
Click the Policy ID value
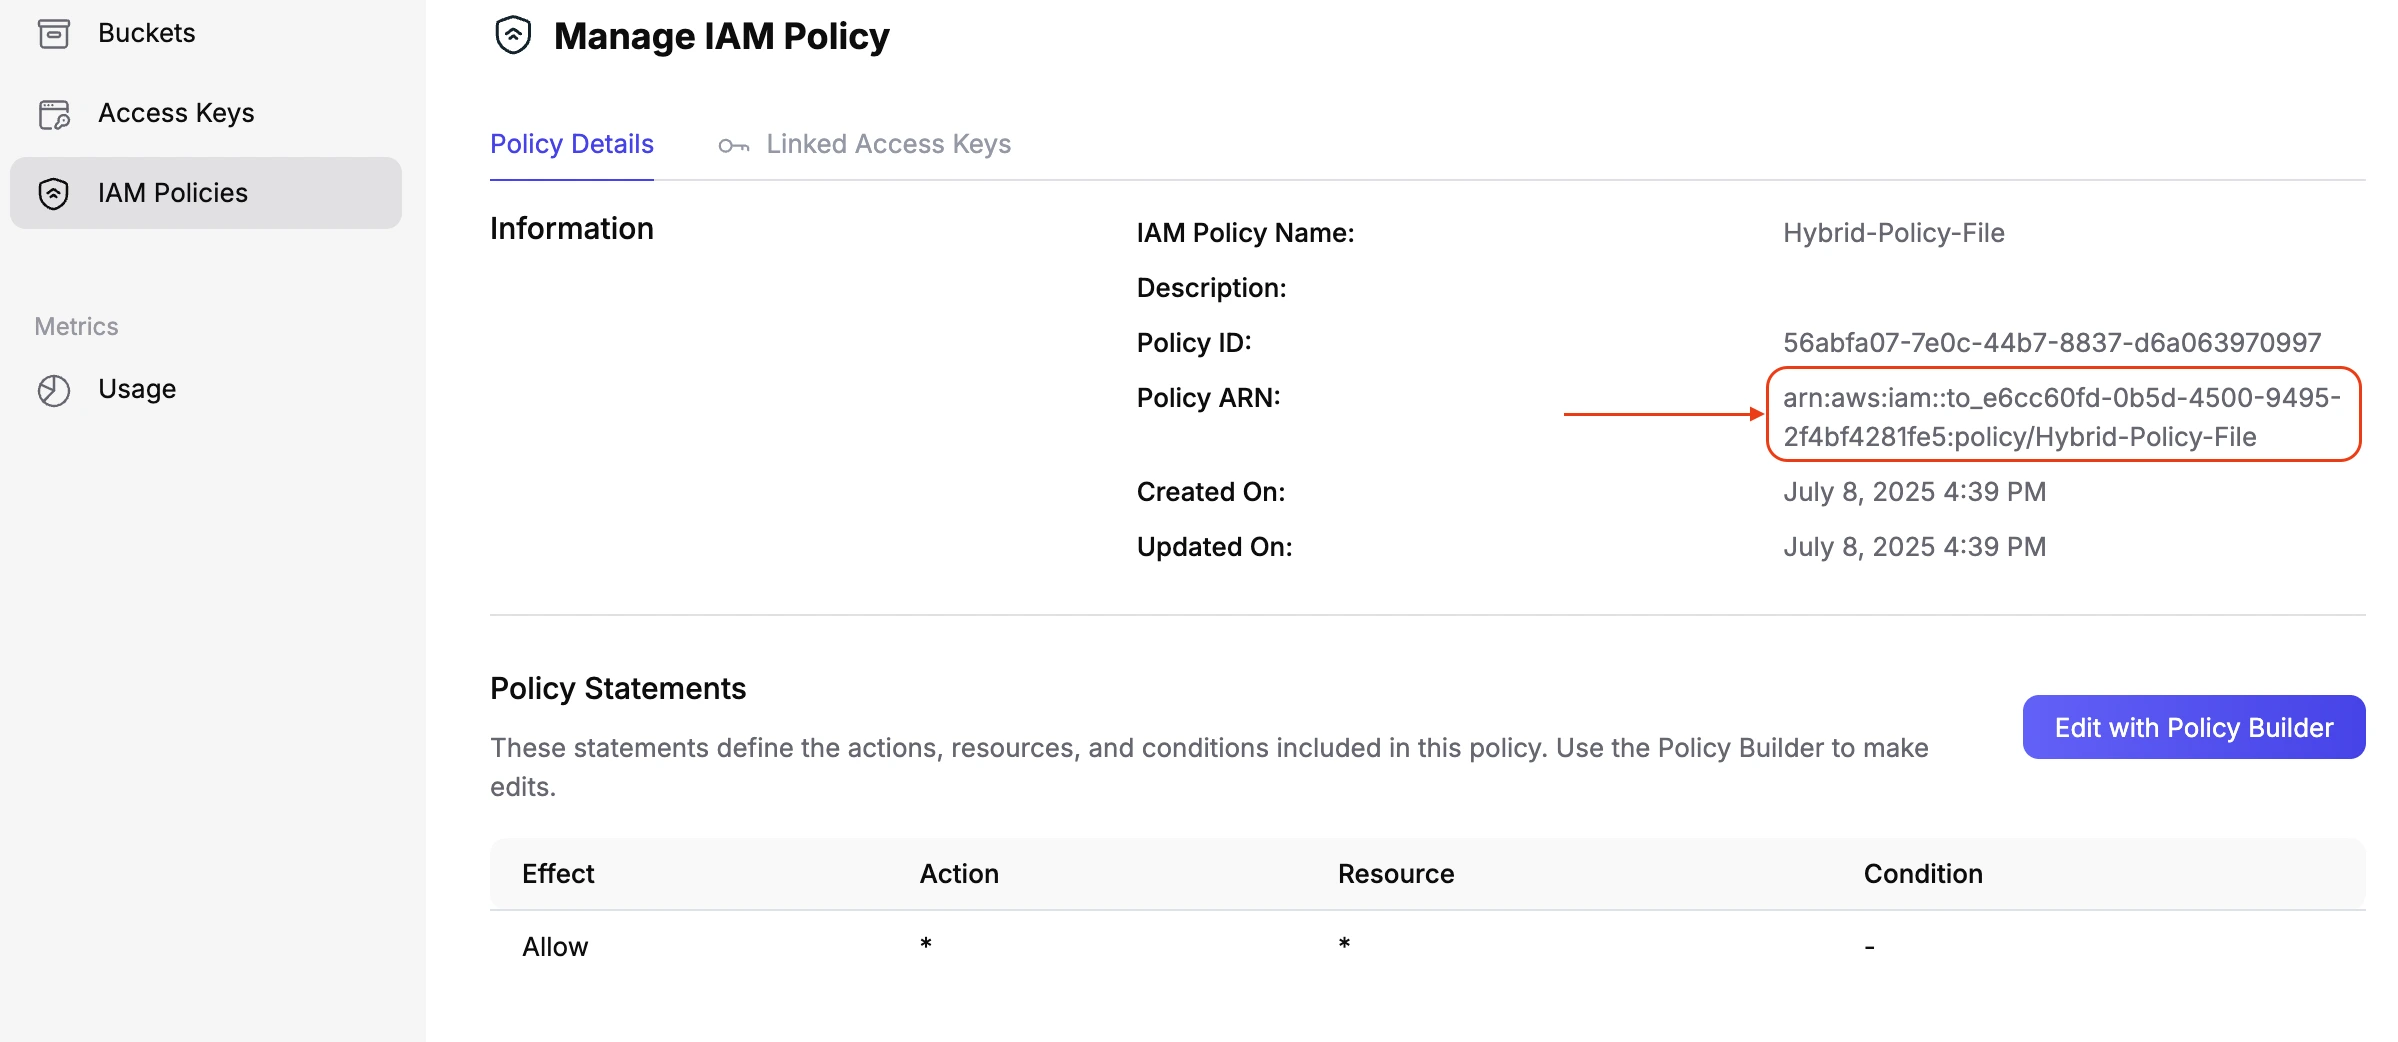coord(2051,343)
